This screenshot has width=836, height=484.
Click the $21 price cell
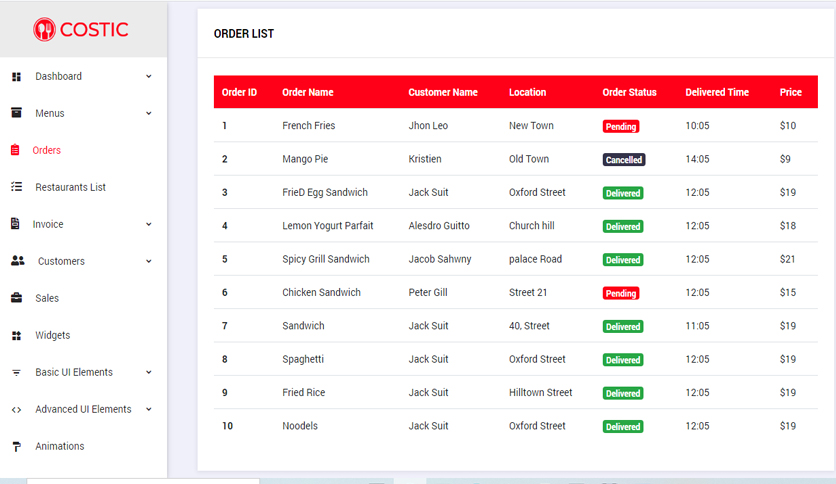[x=787, y=259]
